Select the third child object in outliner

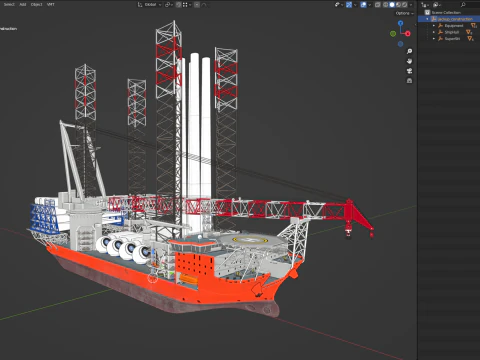tap(452, 39)
